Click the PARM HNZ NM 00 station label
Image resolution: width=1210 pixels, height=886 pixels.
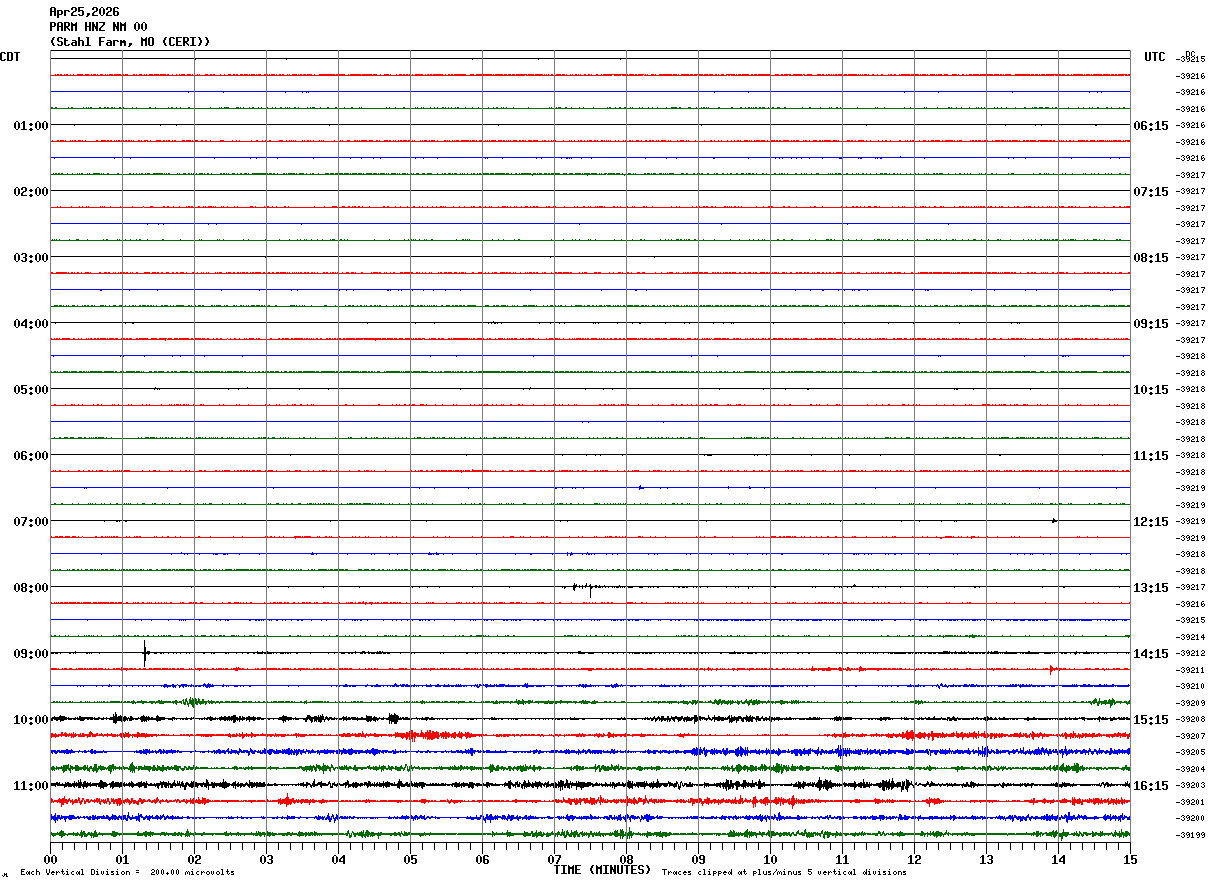tap(98, 27)
